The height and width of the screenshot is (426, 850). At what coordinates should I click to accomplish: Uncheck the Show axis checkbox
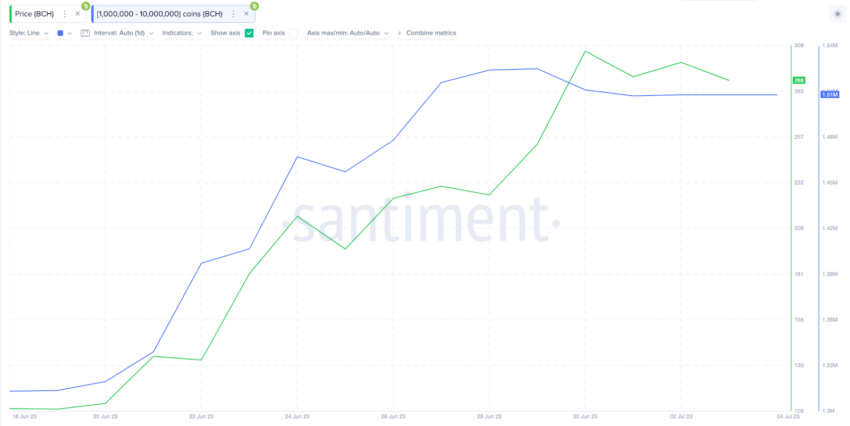click(x=249, y=33)
